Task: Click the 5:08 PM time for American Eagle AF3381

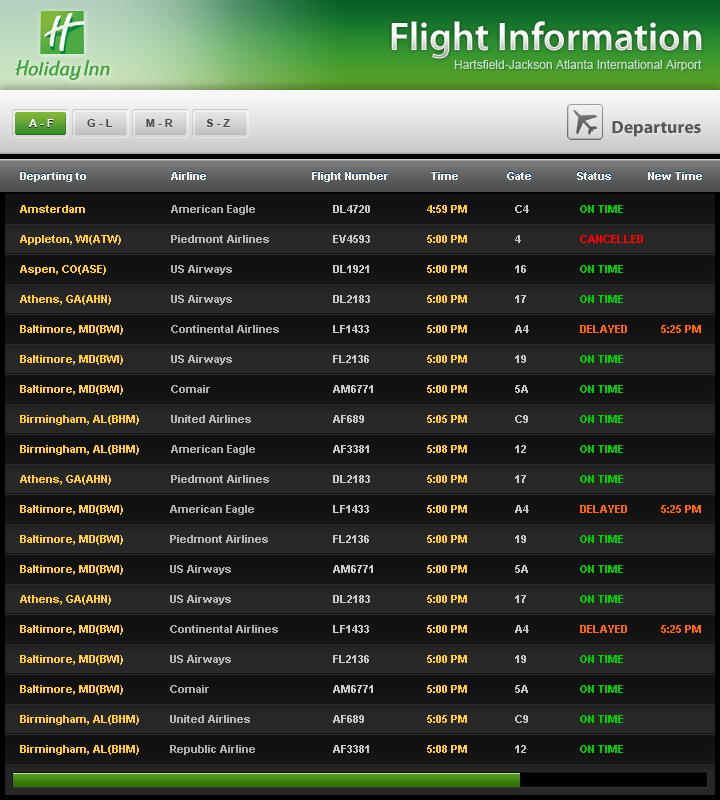Action: pyautogui.click(x=447, y=449)
